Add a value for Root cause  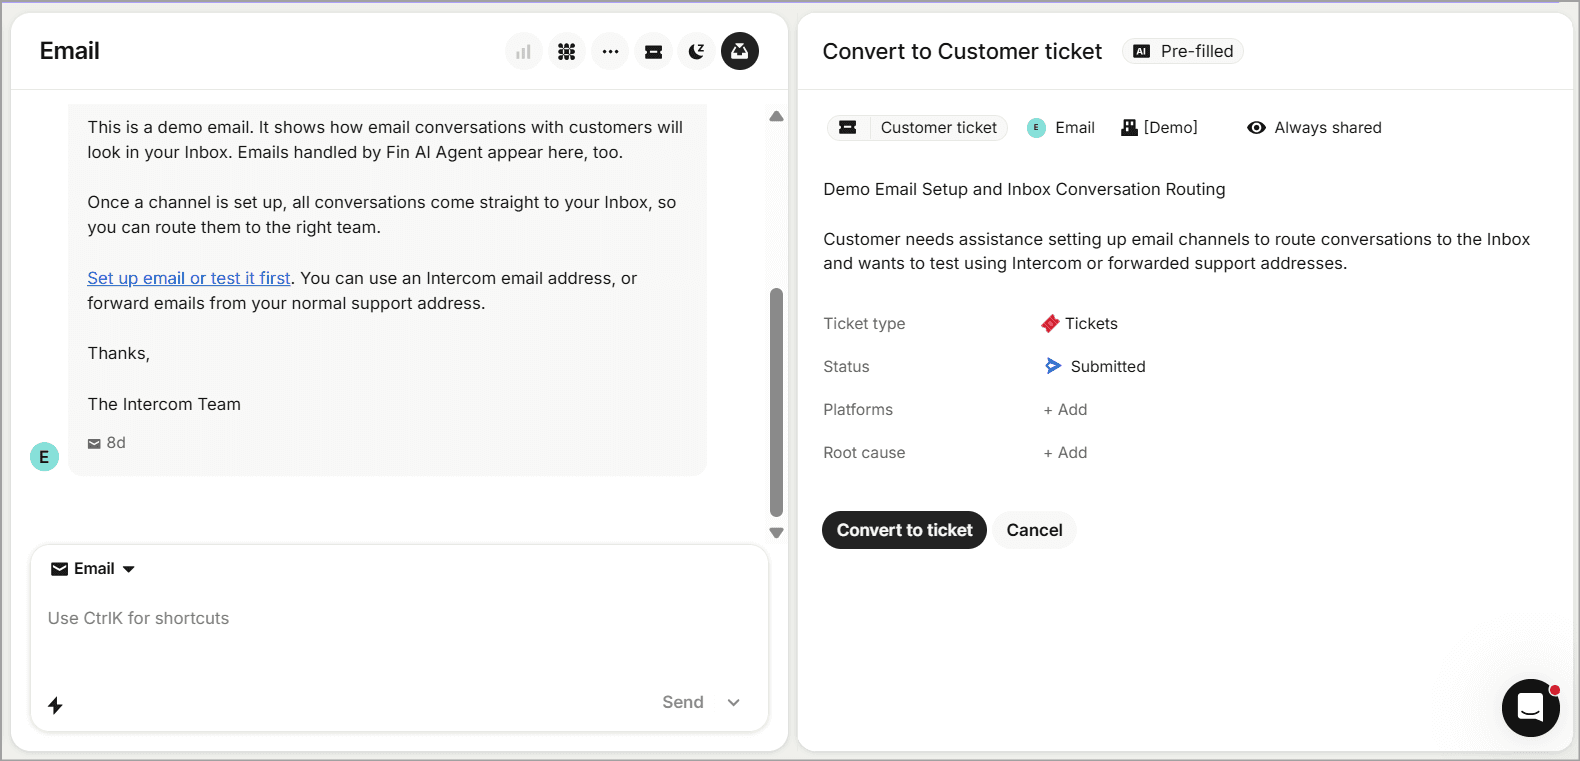pyautogui.click(x=1065, y=453)
